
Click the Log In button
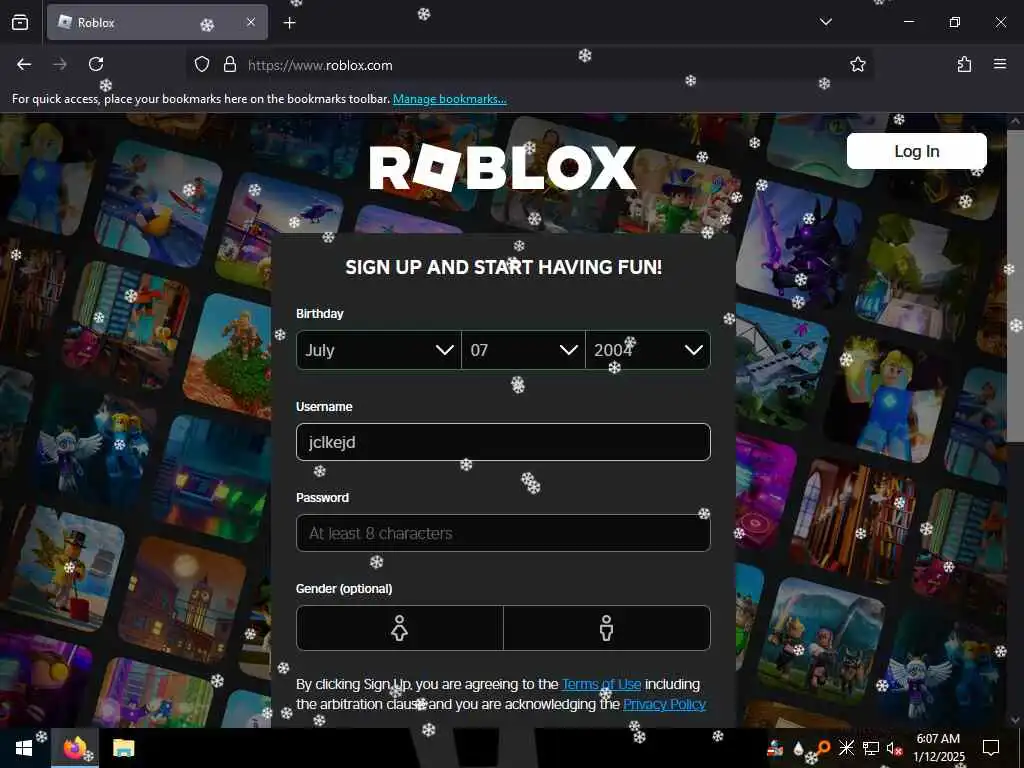pyautogui.click(x=916, y=152)
